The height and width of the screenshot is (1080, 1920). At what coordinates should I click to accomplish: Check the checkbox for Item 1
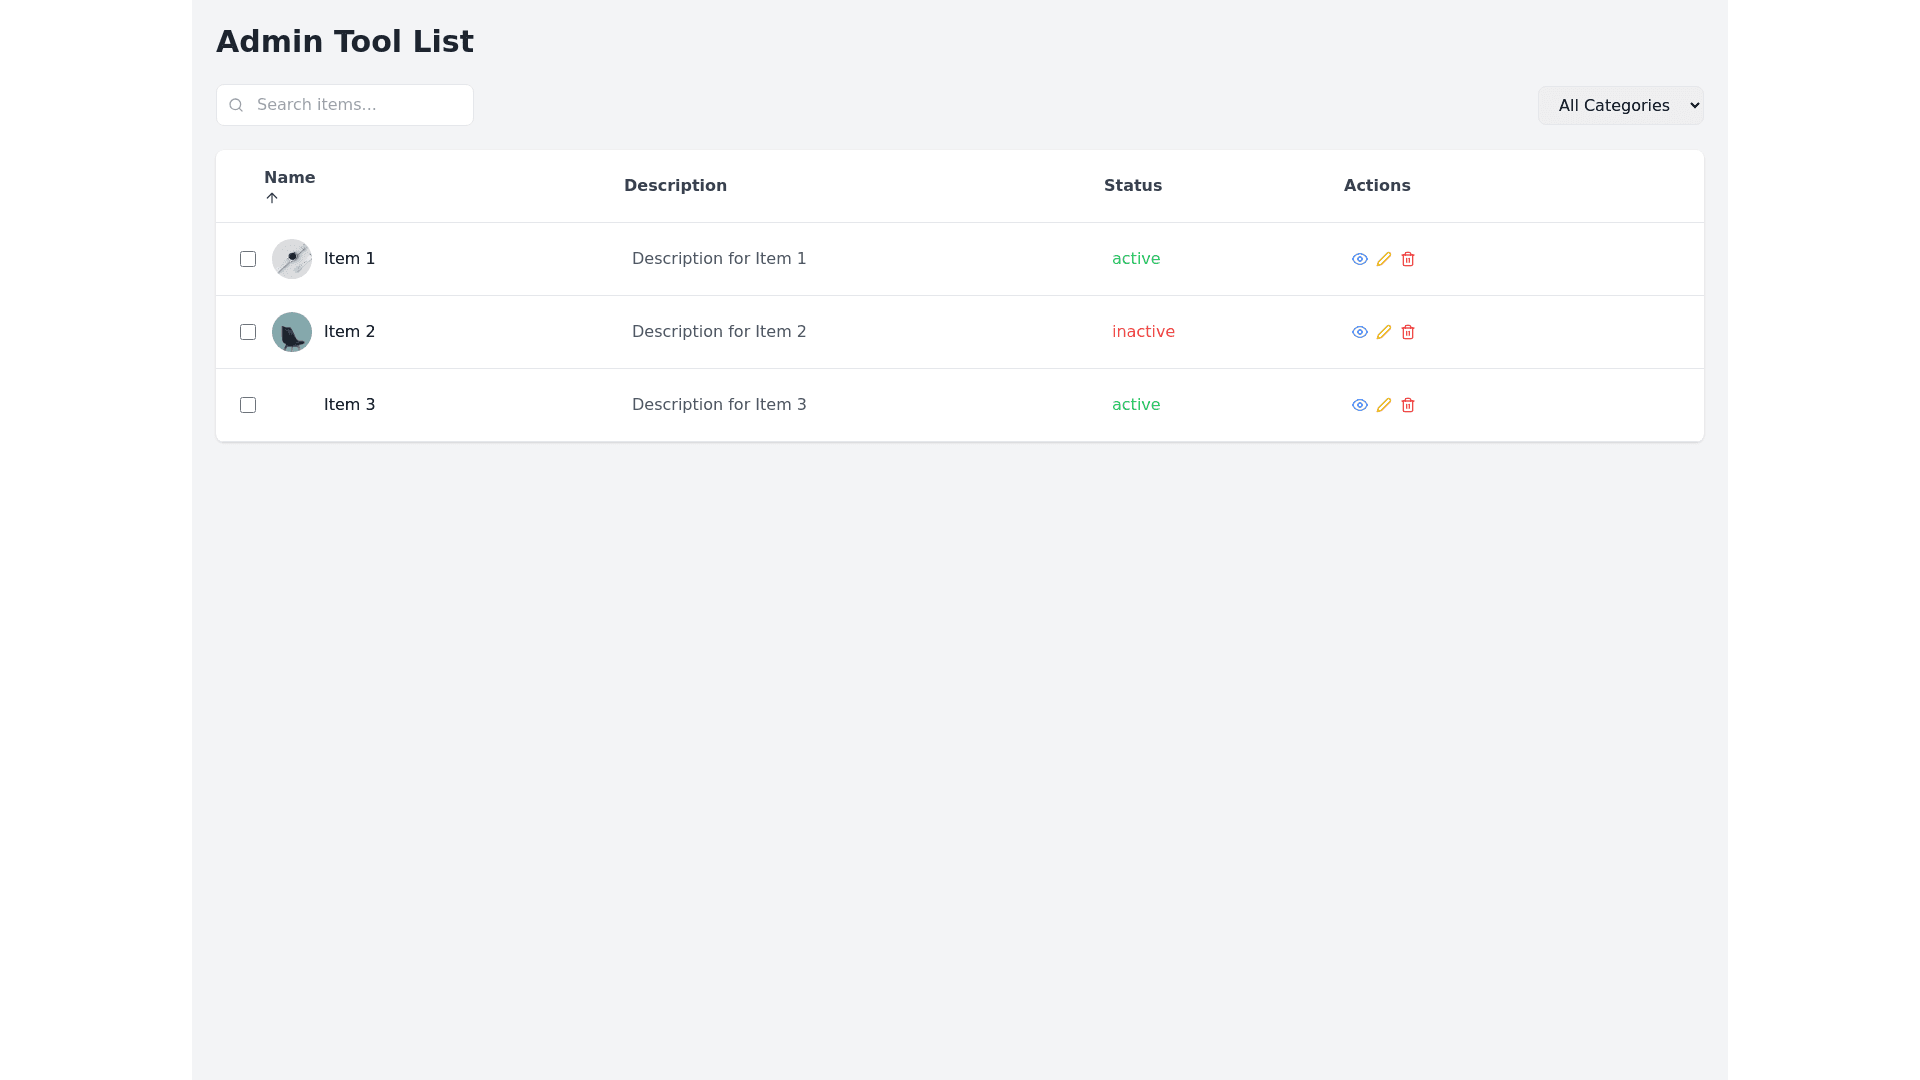(248, 259)
